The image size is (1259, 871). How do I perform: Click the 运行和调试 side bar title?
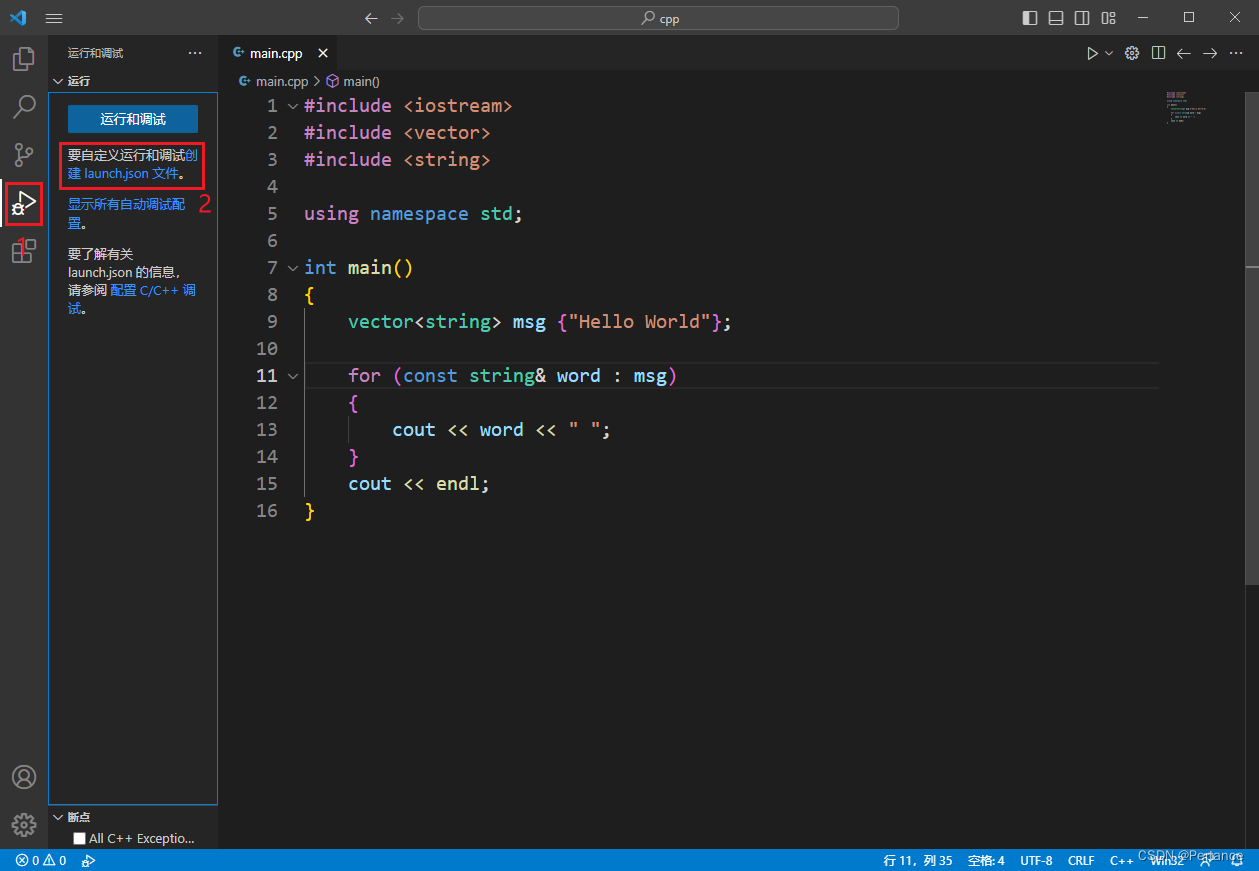coord(96,53)
